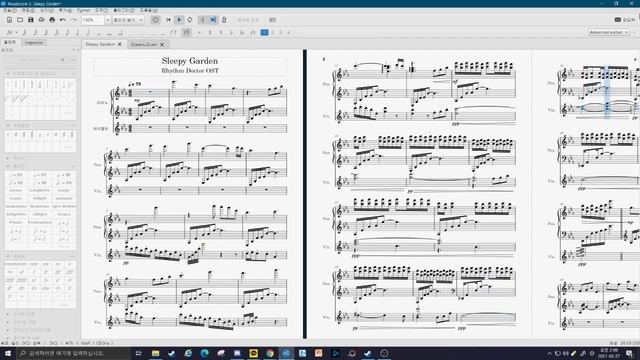This screenshot has width=640, height=360.
Task: Open note input mode dropdown arrow
Action: tap(16, 32)
